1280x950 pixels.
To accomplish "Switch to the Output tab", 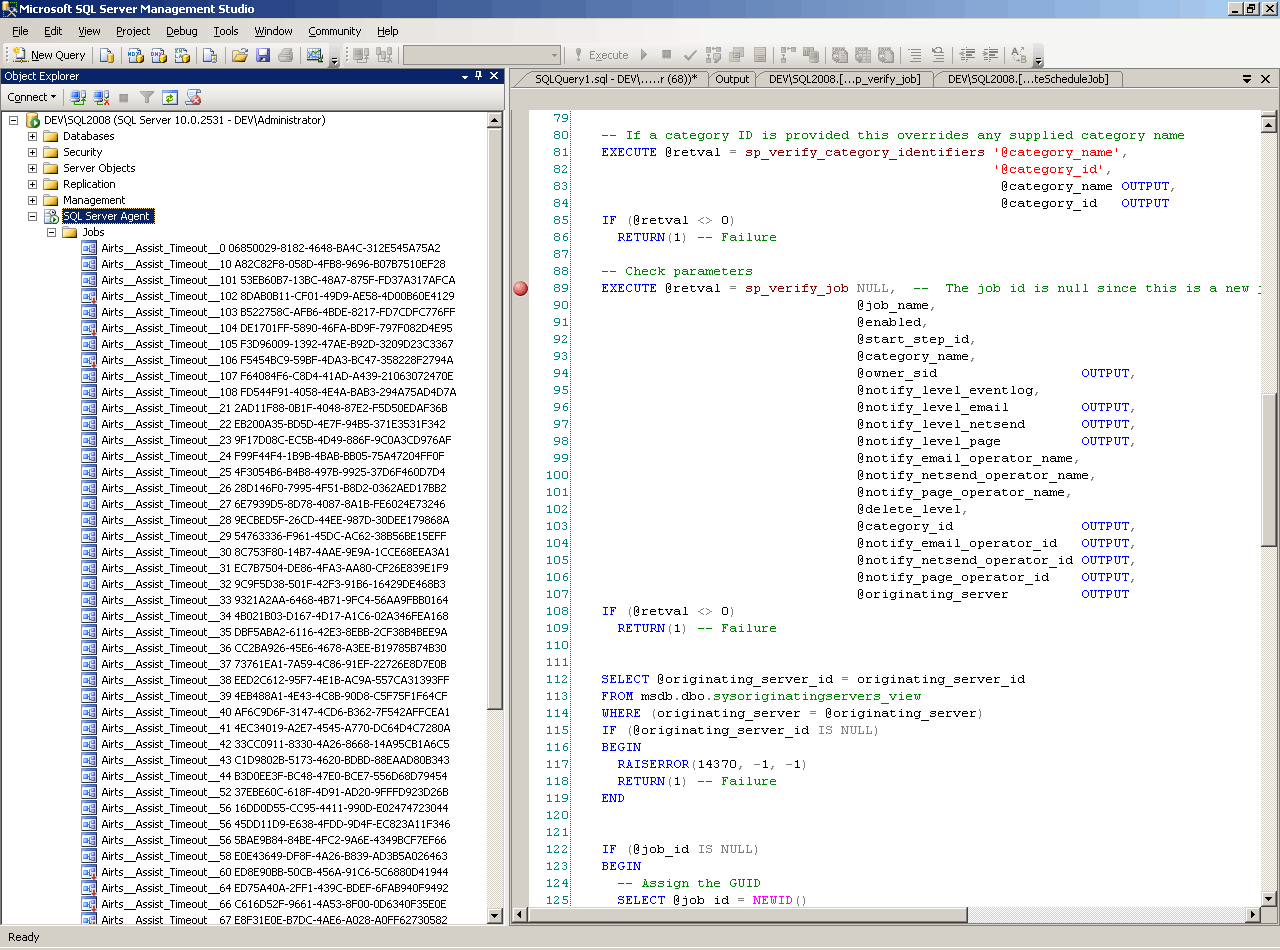I will (732, 79).
